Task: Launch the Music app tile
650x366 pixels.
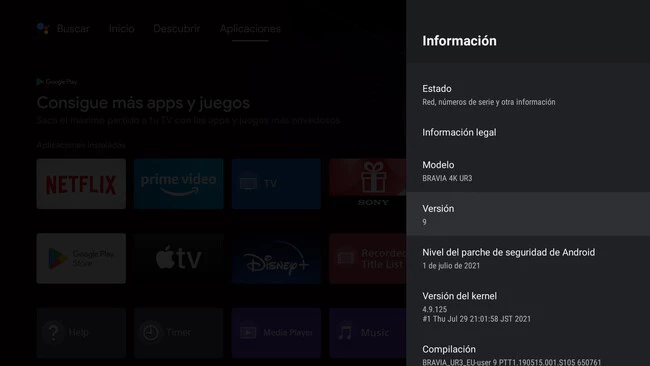Action: click(x=368, y=332)
